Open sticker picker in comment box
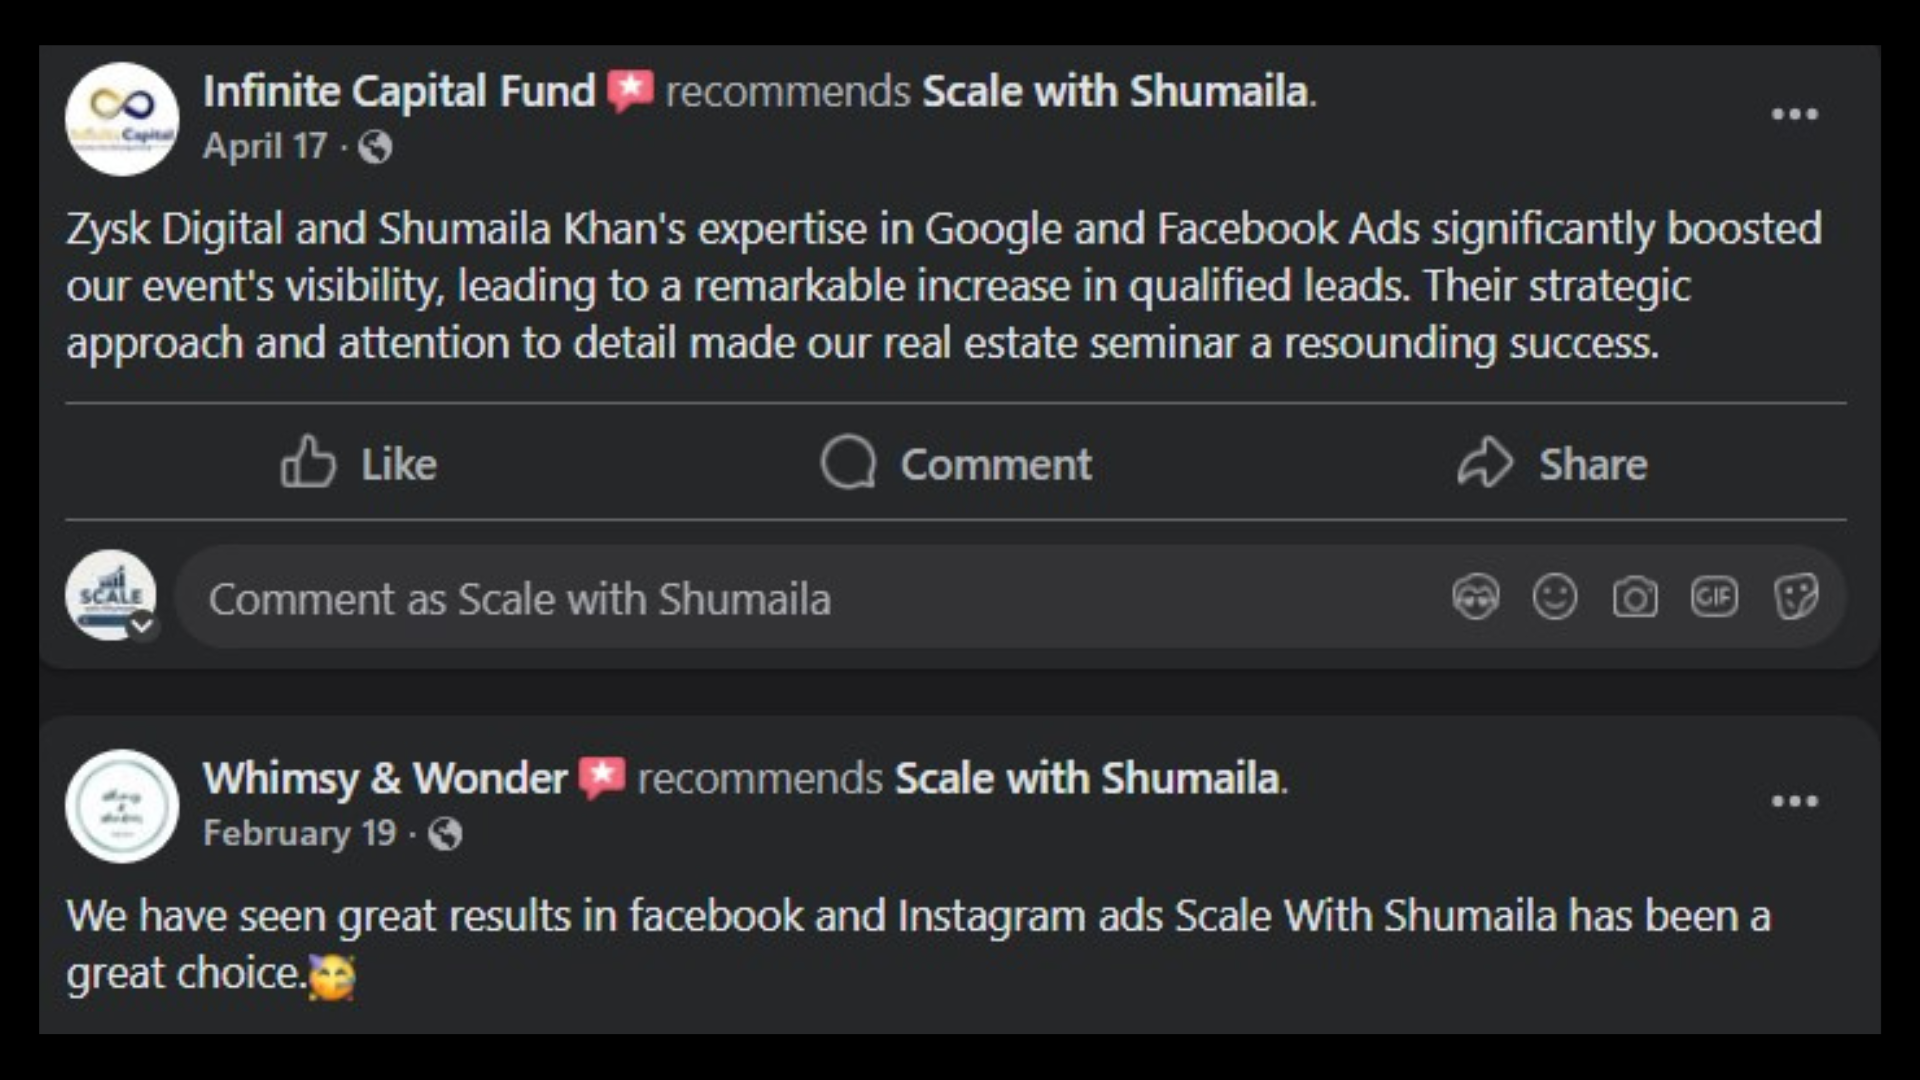Image resolution: width=1920 pixels, height=1080 pixels. coord(1795,598)
